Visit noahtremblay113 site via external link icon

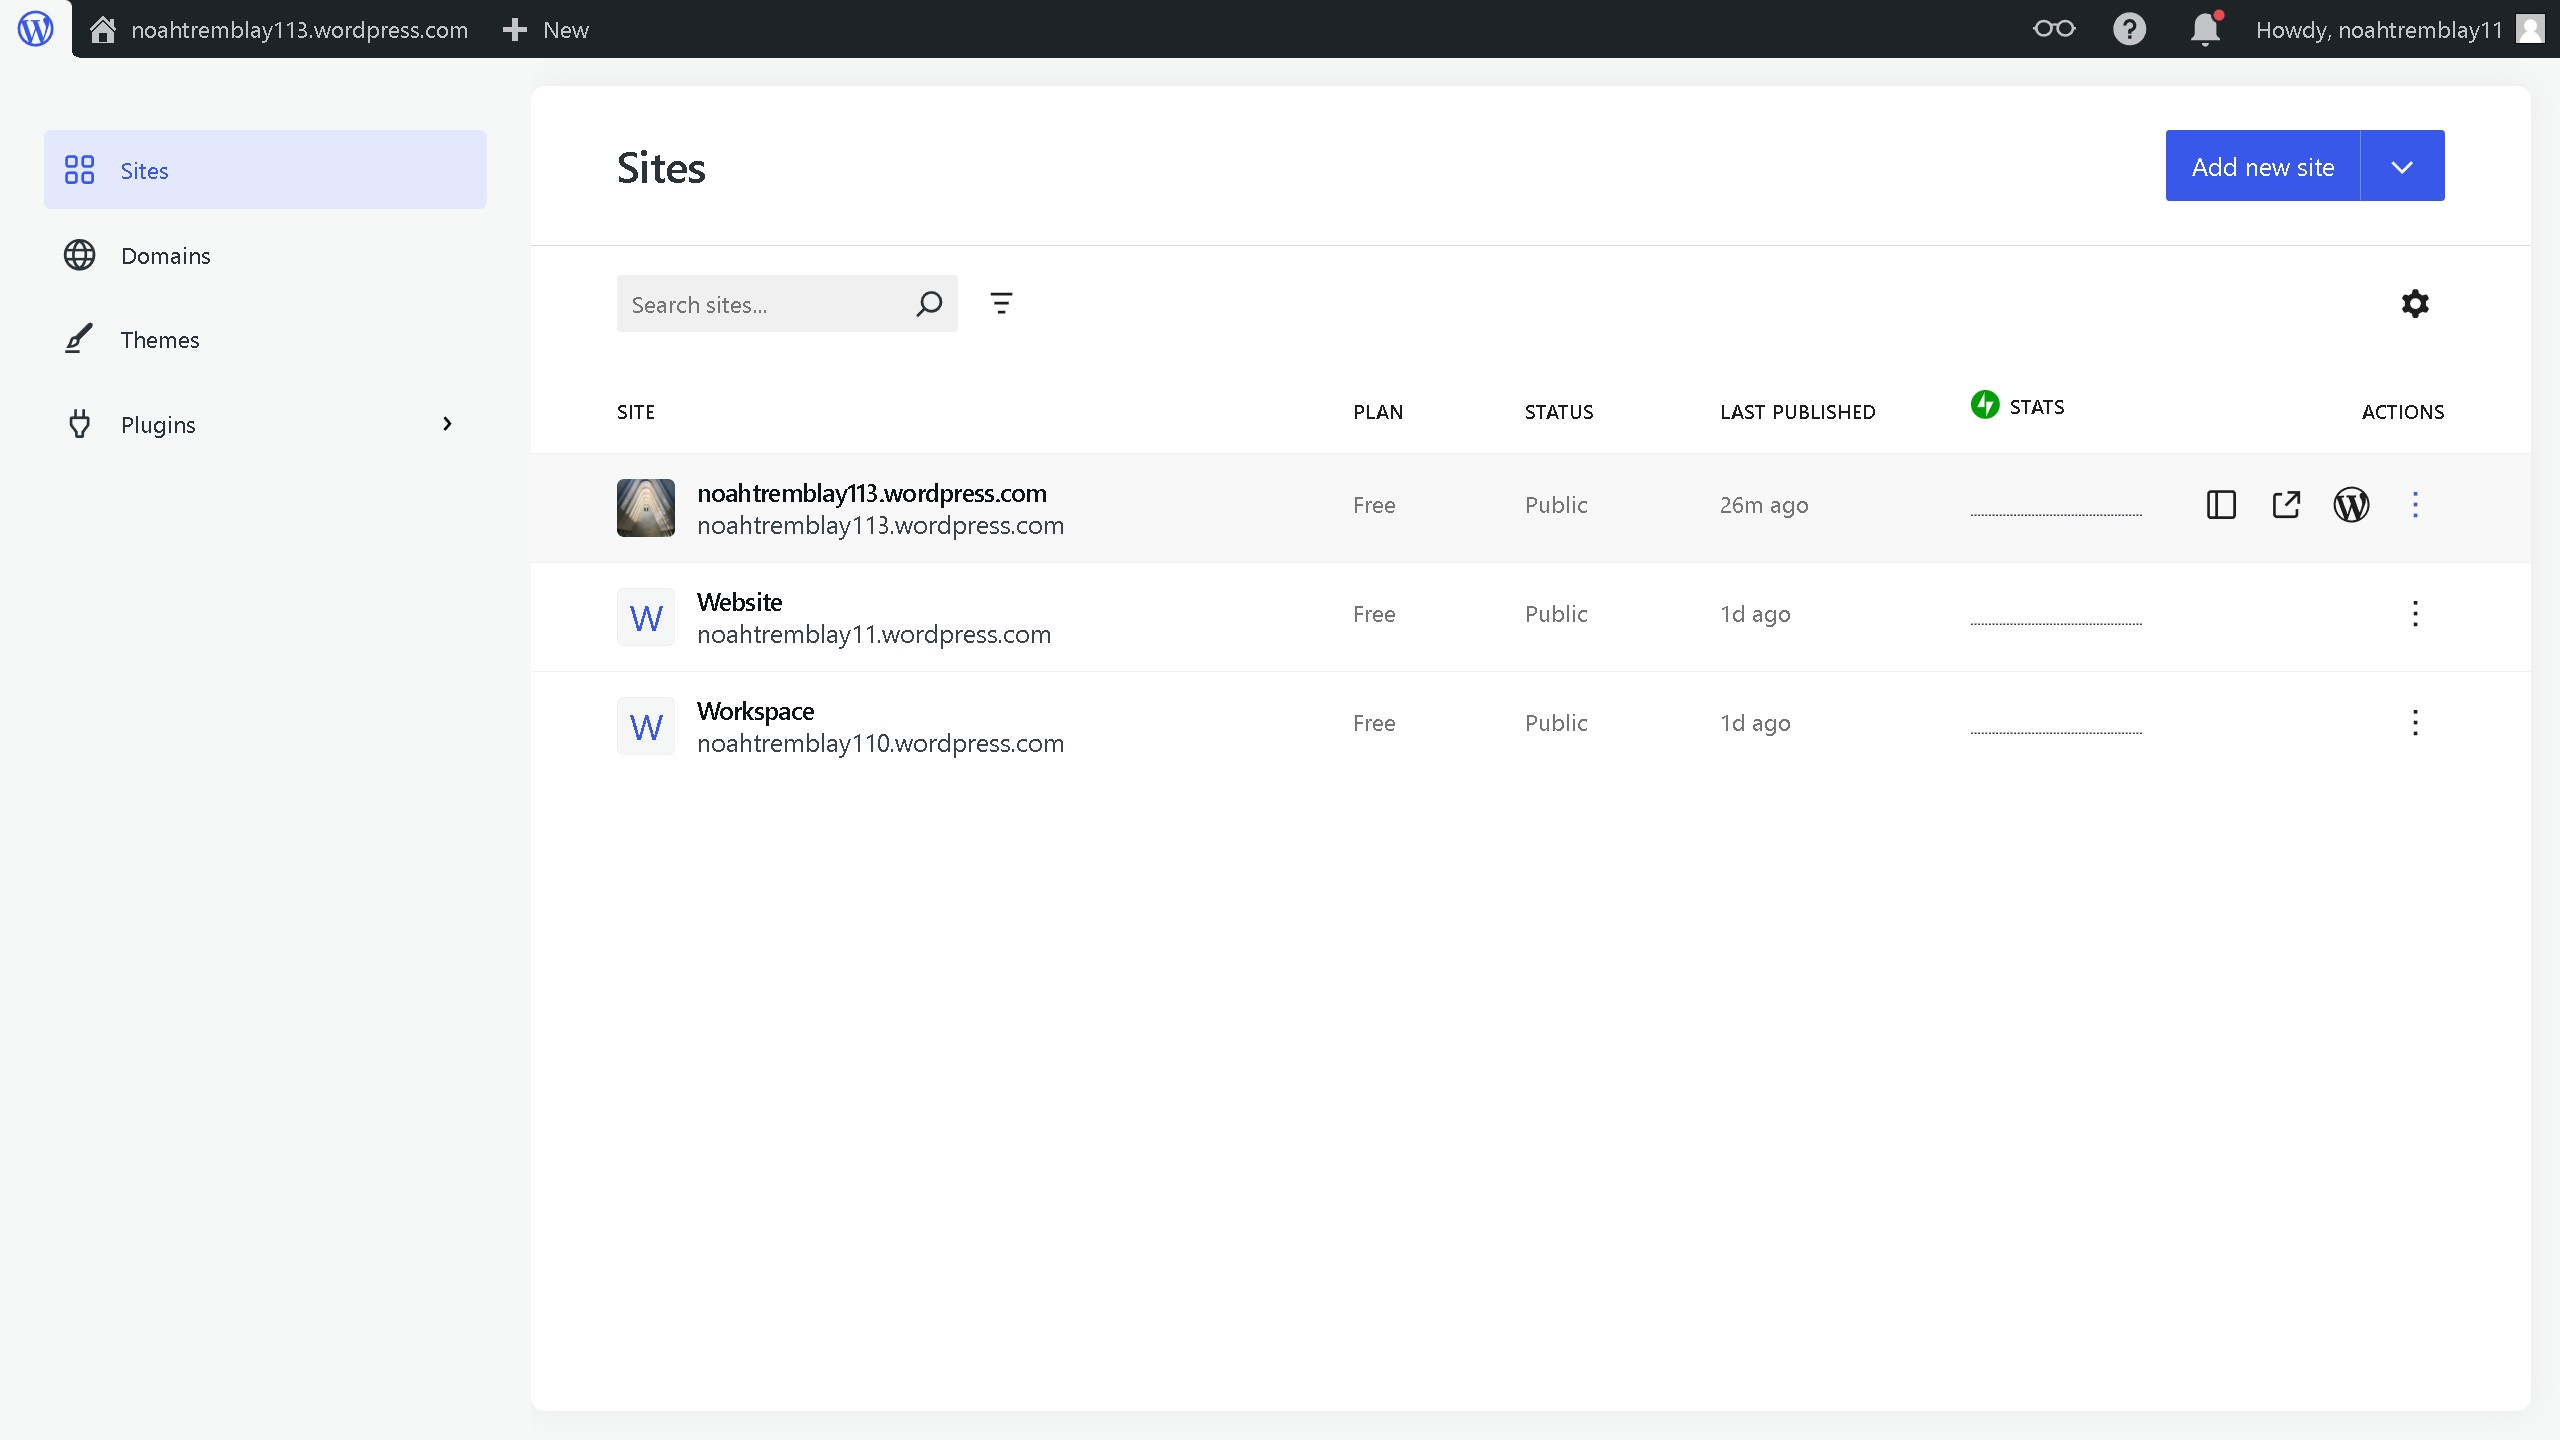point(2286,505)
